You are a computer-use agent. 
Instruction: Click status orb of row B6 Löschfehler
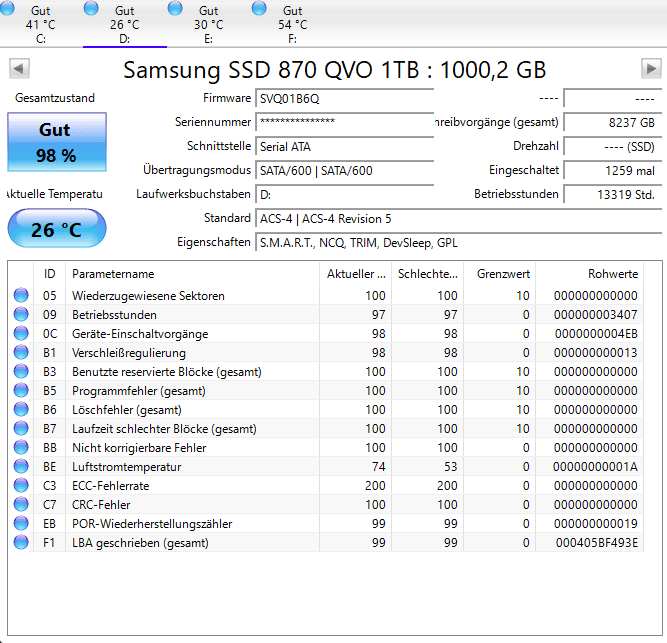[21, 409]
